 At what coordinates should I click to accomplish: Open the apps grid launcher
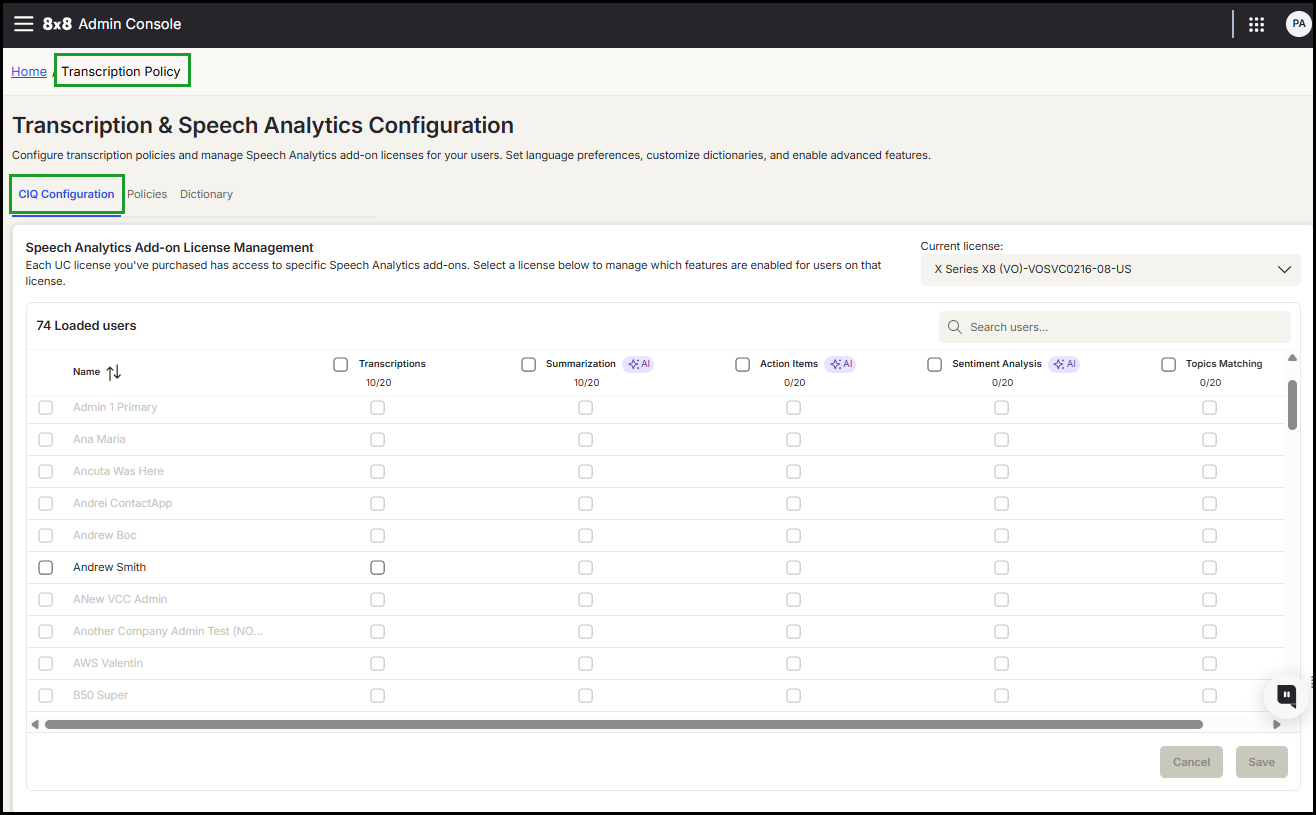point(1257,24)
